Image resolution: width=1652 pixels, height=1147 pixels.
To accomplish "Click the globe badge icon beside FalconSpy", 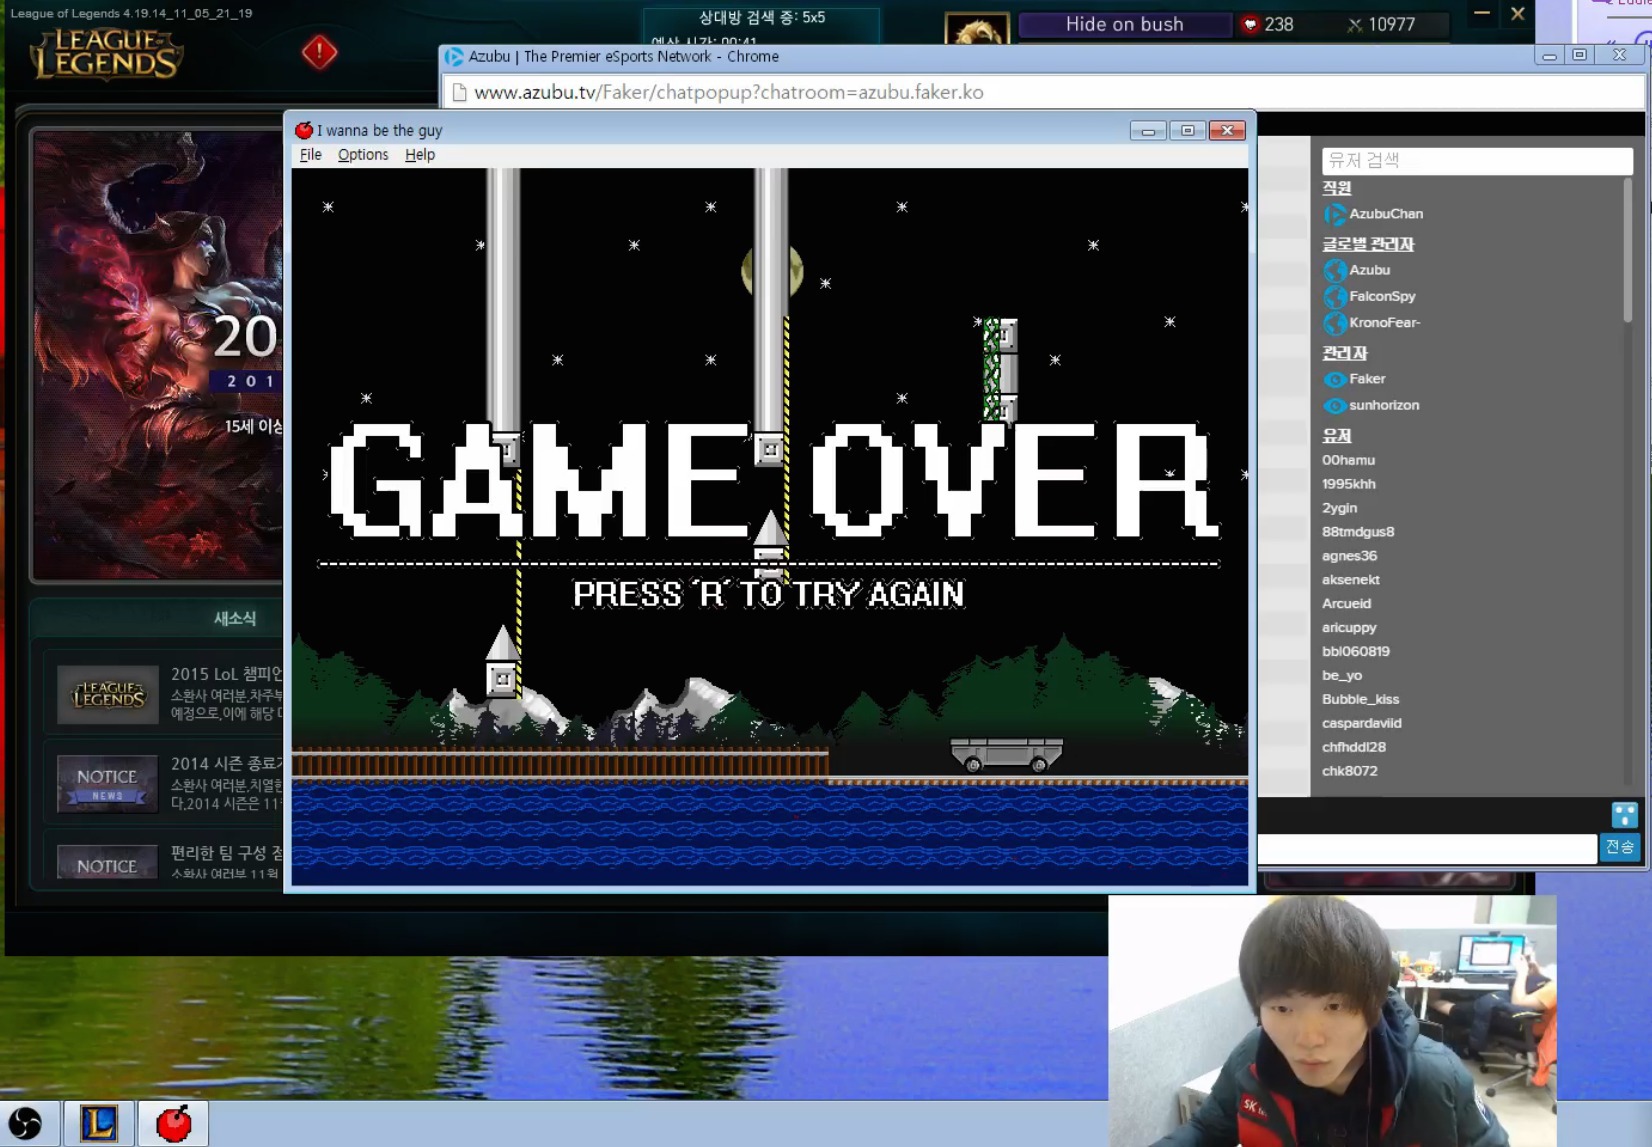I will tap(1334, 296).
